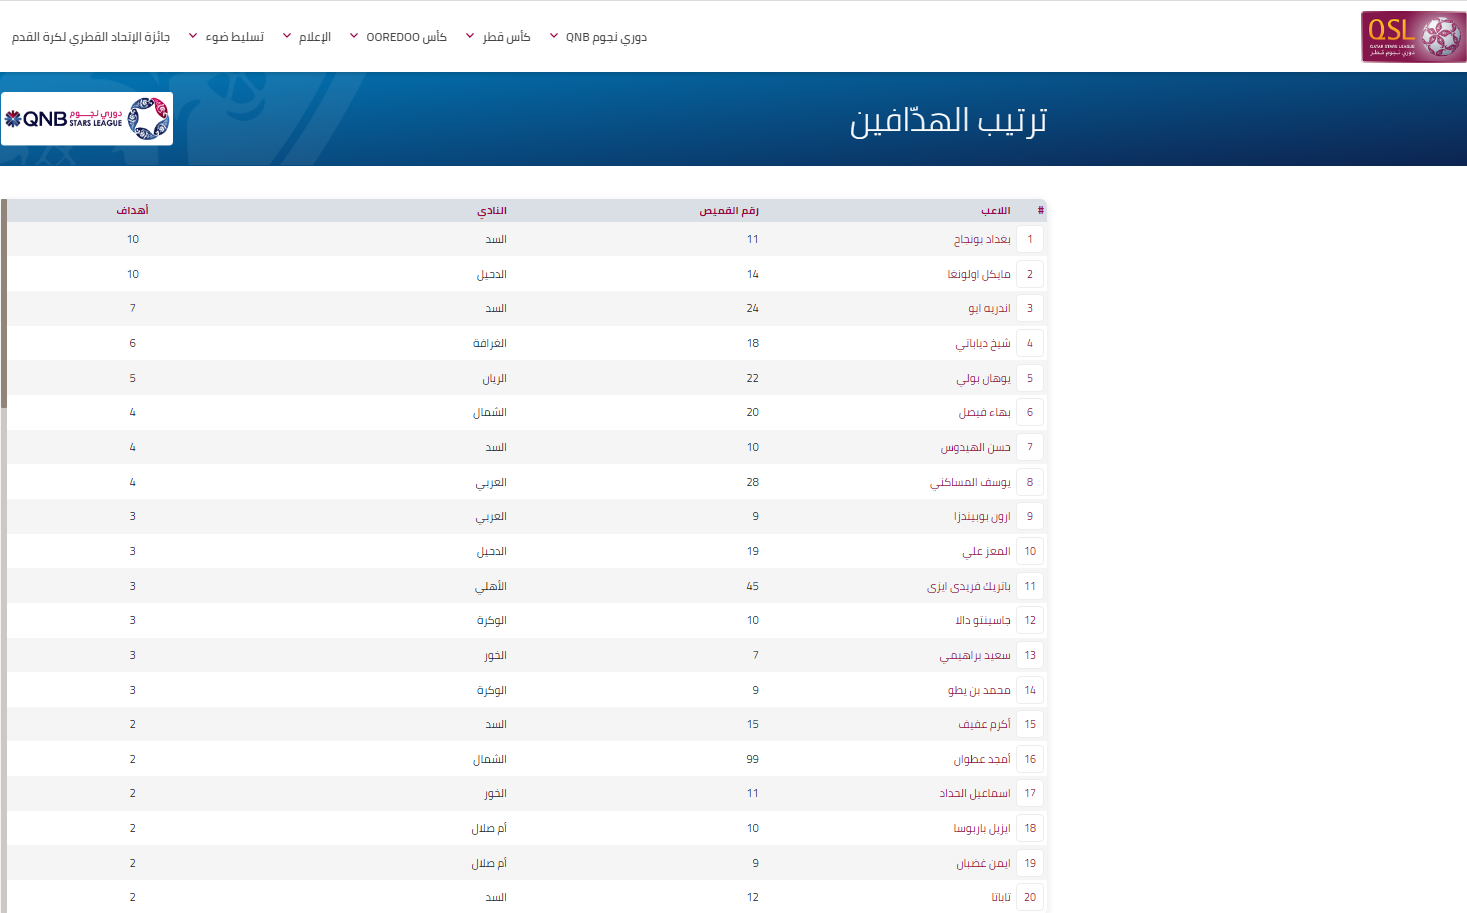Click player name اندريه ايو
The height and width of the screenshot is (913, 1467).
pyautogui.click(x=988, y=309)
